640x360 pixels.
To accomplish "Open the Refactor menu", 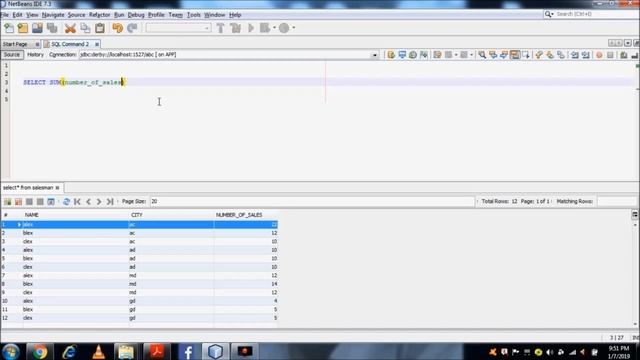I will coord(100,15).
